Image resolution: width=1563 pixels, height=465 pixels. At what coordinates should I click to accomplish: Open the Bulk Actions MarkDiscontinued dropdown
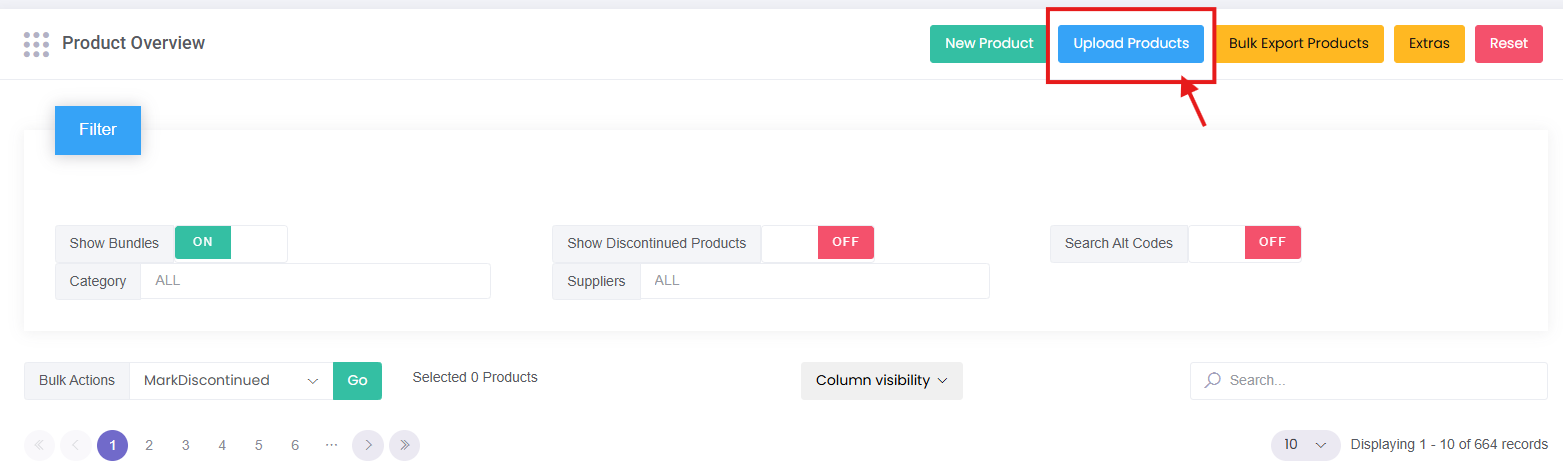click(231, 381)
